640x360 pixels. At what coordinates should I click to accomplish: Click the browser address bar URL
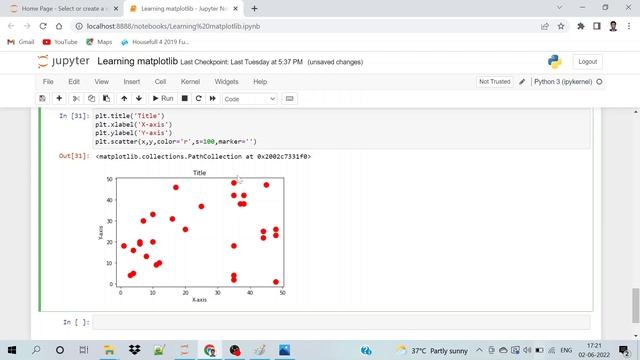[x=173, y=26]
